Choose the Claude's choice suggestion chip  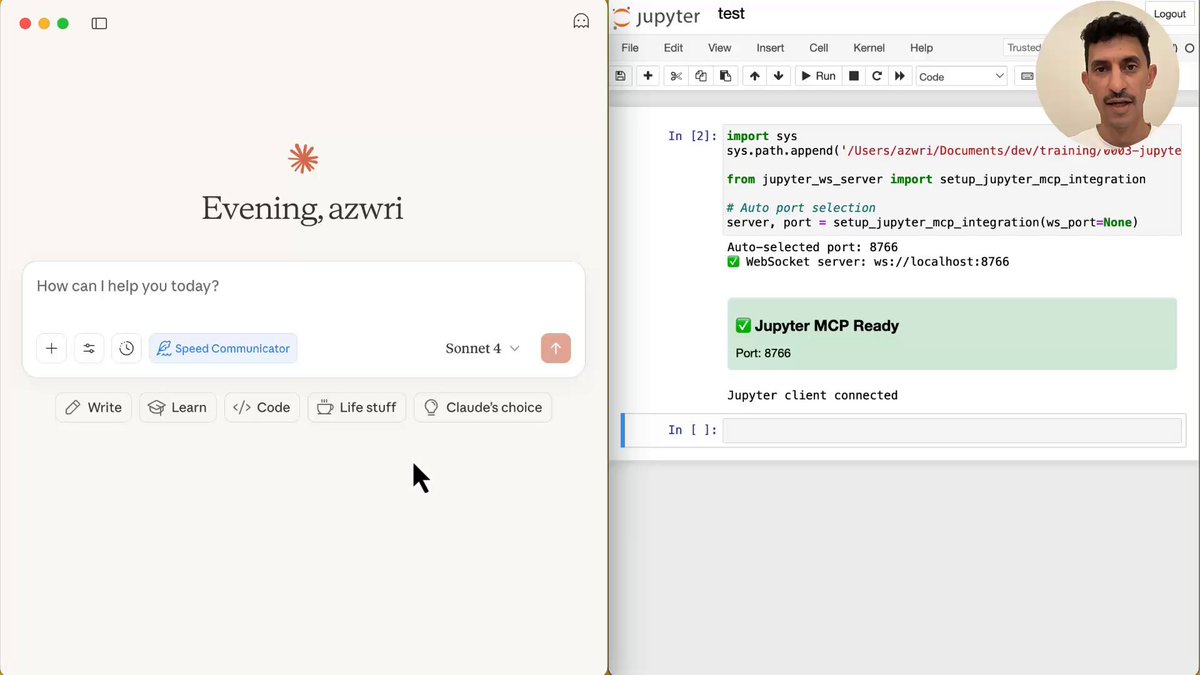point(483,407)
